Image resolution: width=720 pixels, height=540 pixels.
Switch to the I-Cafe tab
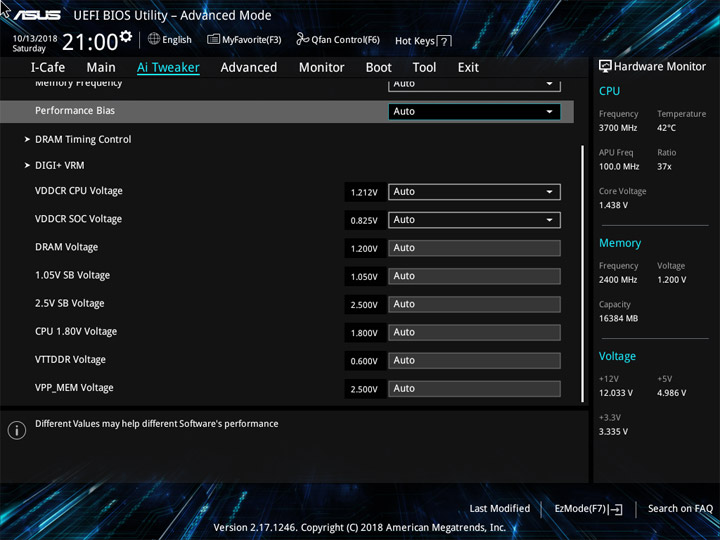tap(48, 68)
